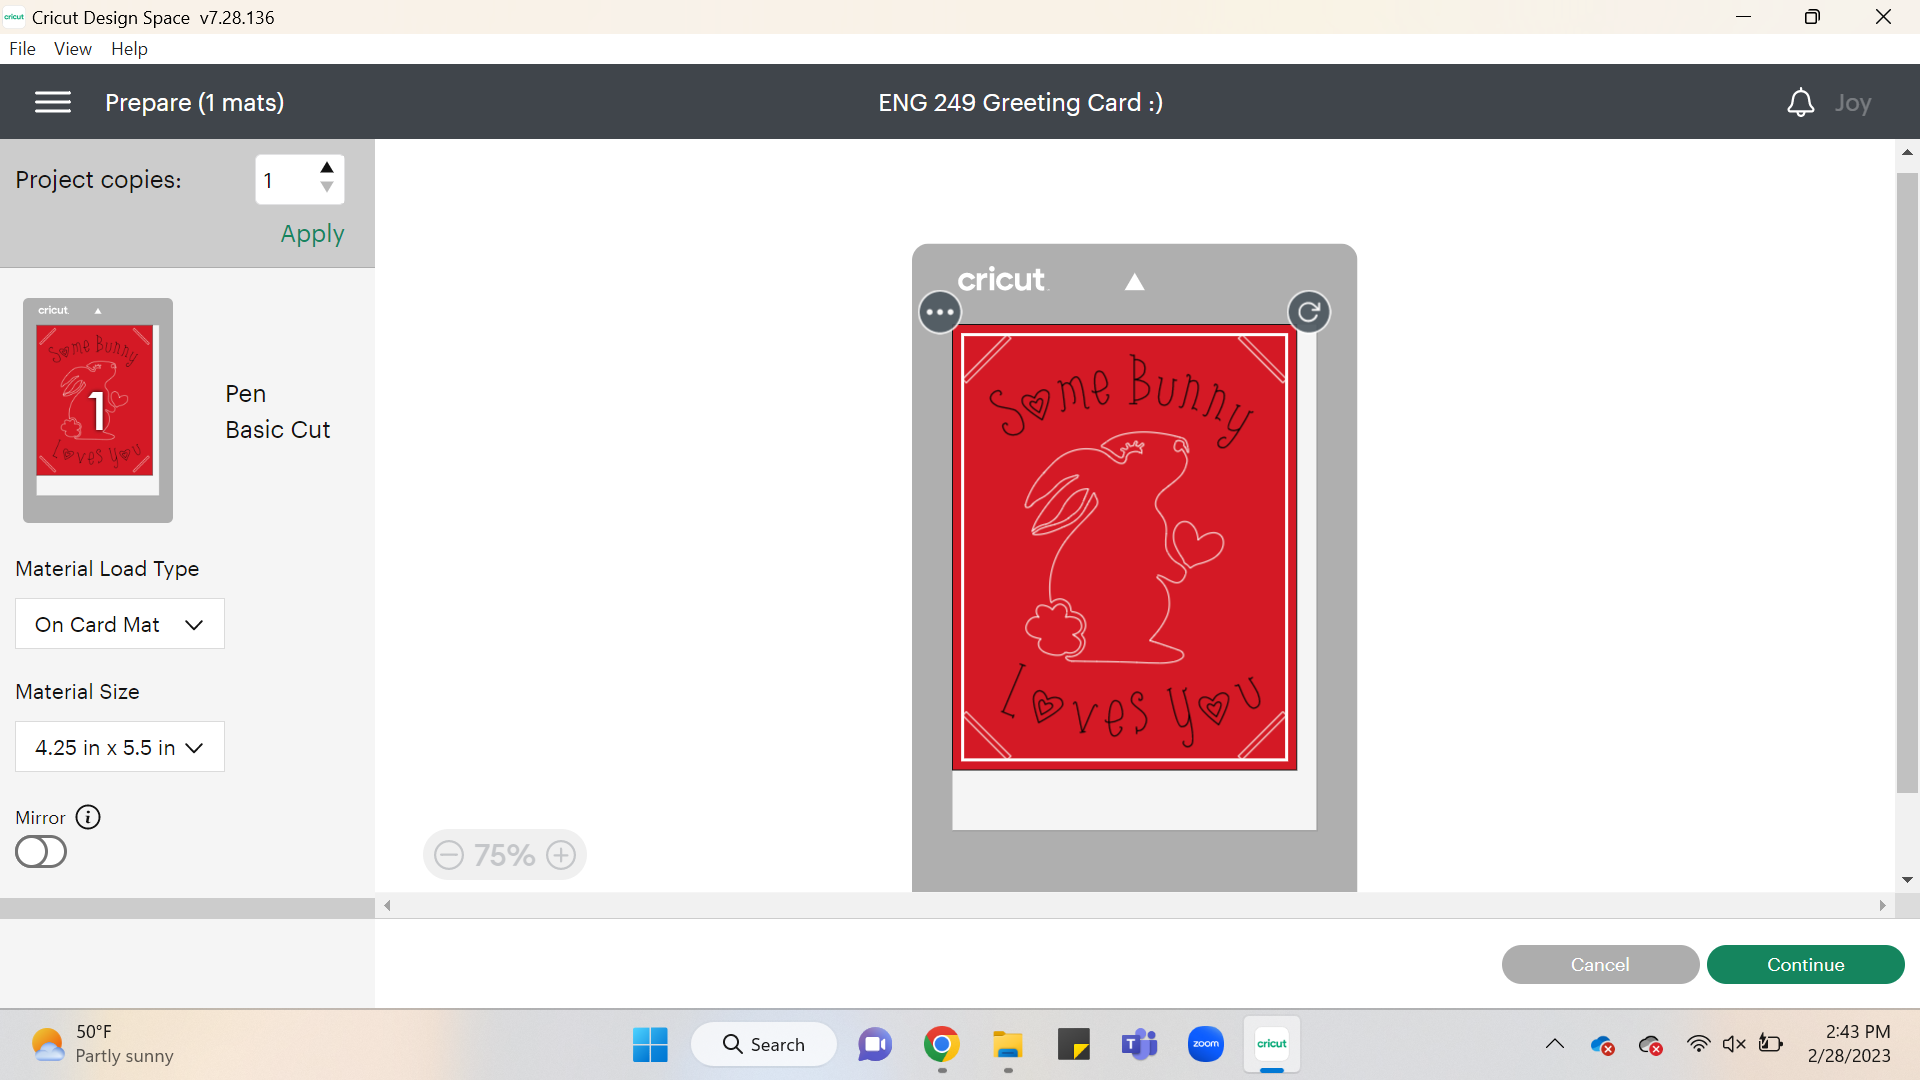Open the hamburger navigation menu
The width and height of the screenshot is (1920, 1080).
point(52,101)
